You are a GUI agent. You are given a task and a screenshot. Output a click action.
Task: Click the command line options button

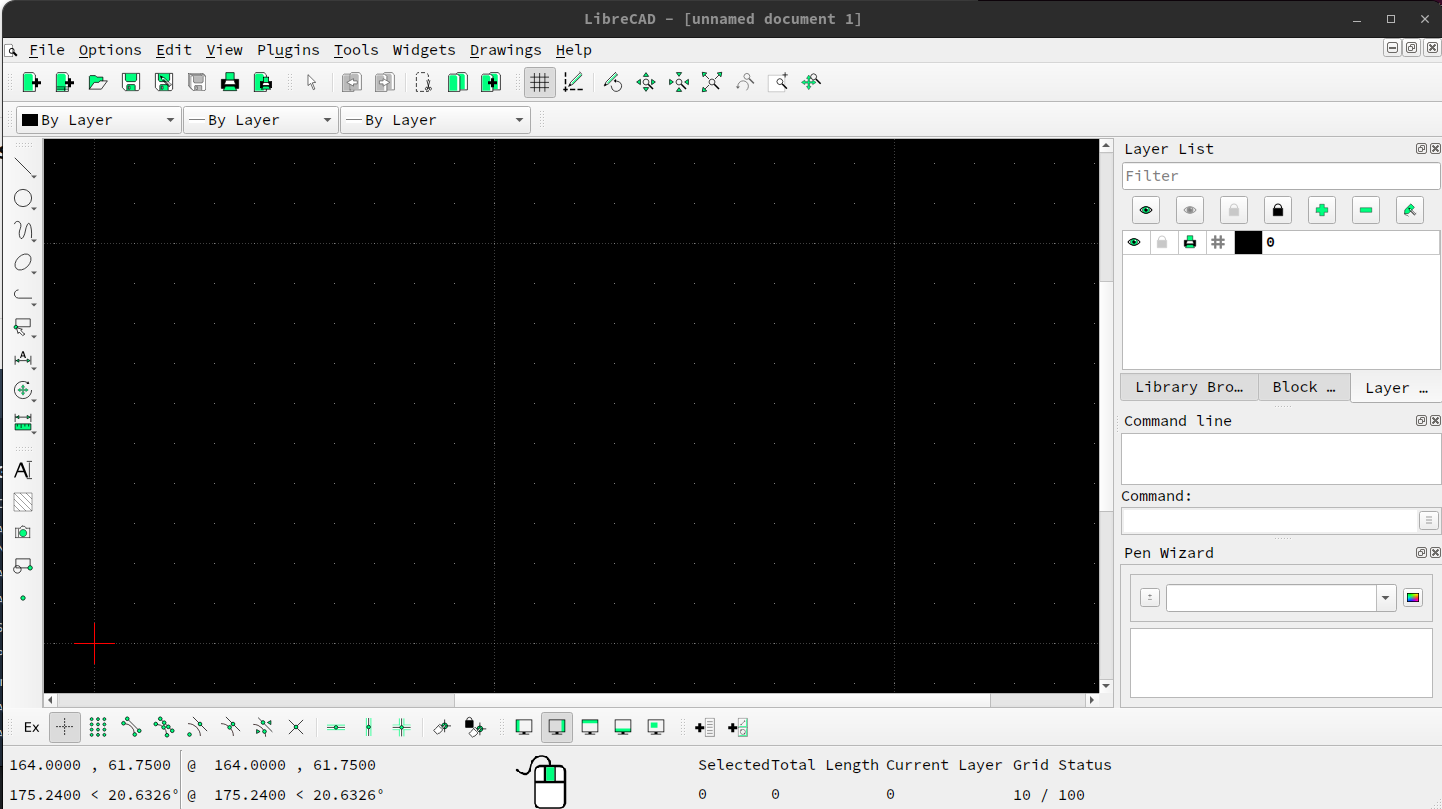pyautogui.click(x=1429, y=521)
